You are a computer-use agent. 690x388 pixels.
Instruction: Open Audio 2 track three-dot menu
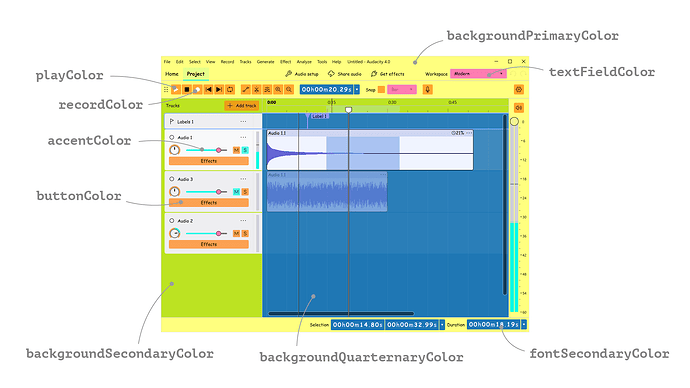[x=243, y=221]
